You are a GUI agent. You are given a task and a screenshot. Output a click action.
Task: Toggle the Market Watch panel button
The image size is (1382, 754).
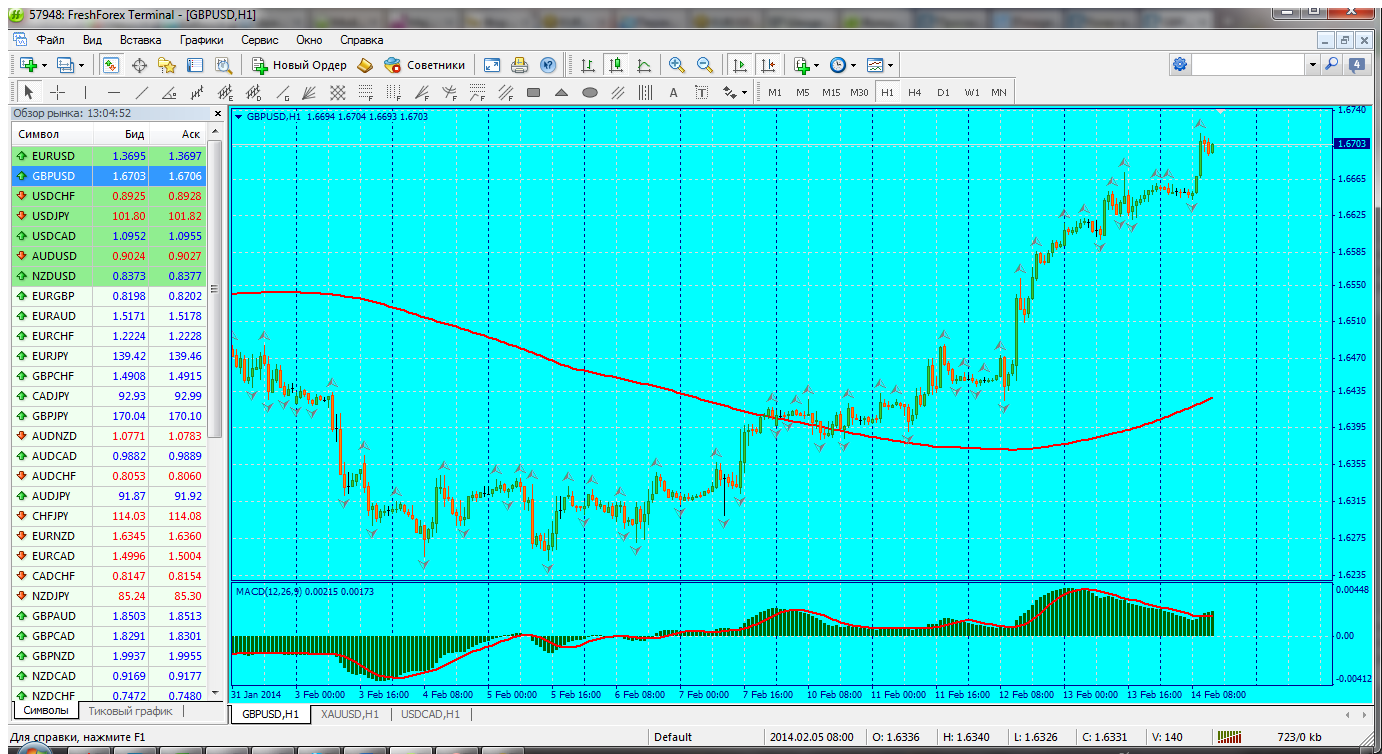pos(110,65)
